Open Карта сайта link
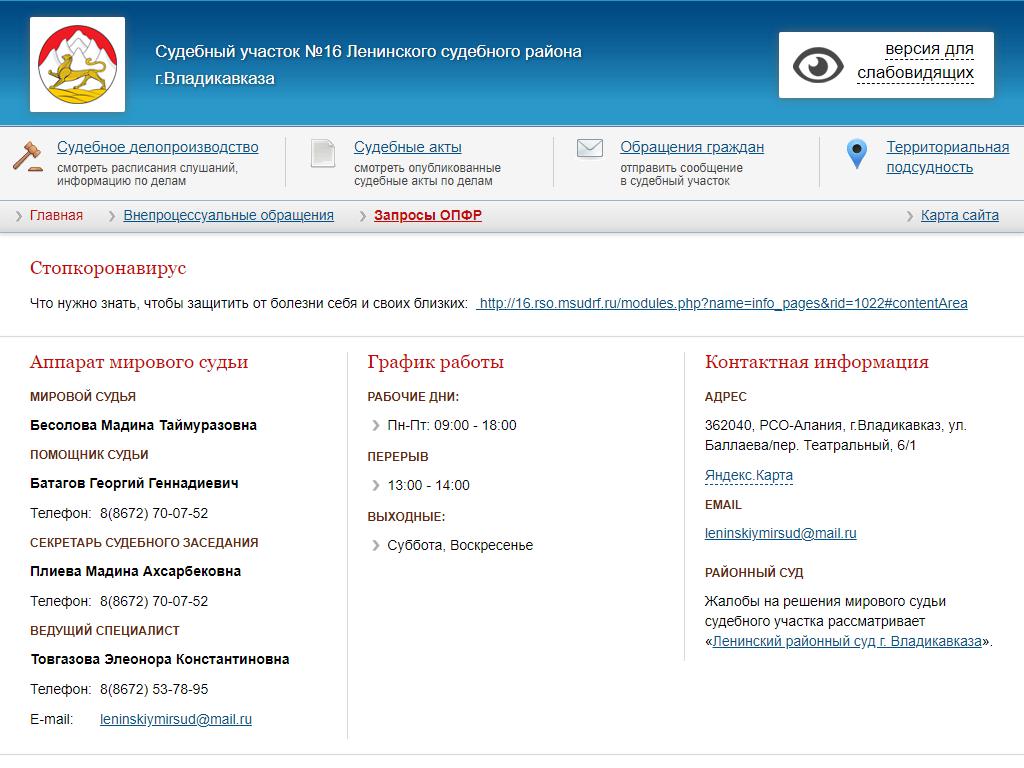 [x=959, y=216]
